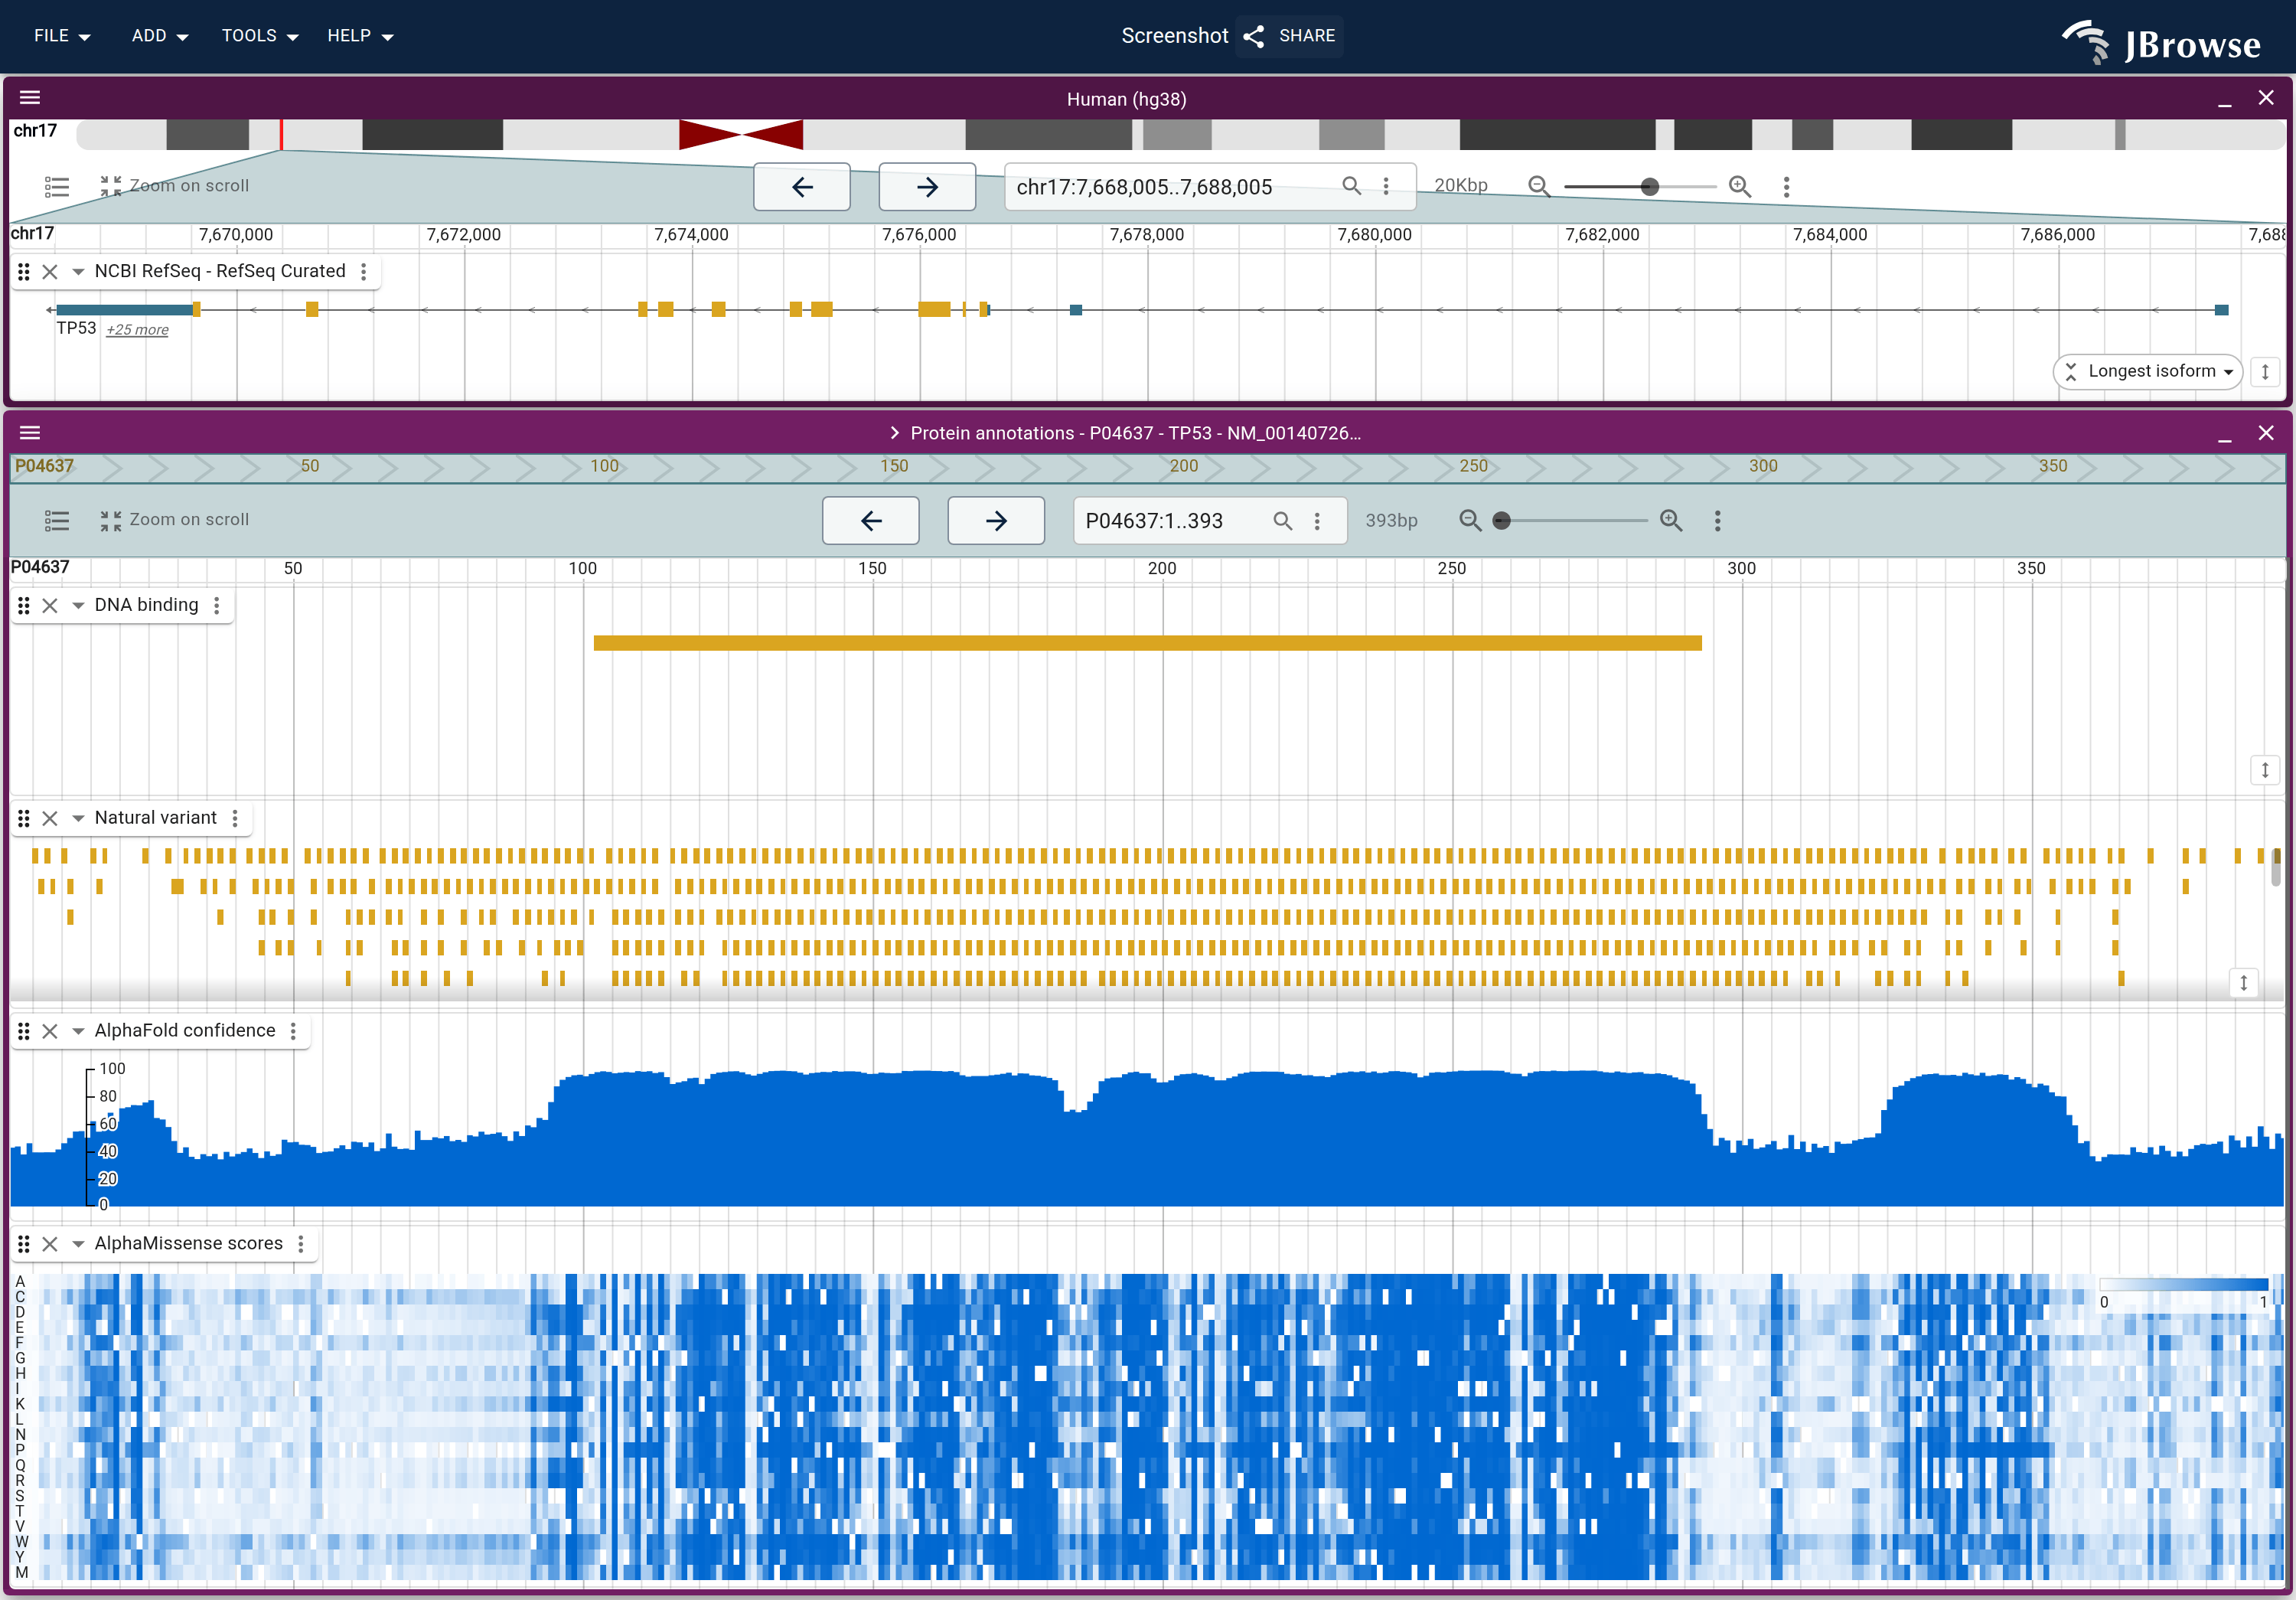The height and width of the screenshot is (1600, 2296).
Task: Toggle Zoom on scroll in protein view
Action: point(174,520)
